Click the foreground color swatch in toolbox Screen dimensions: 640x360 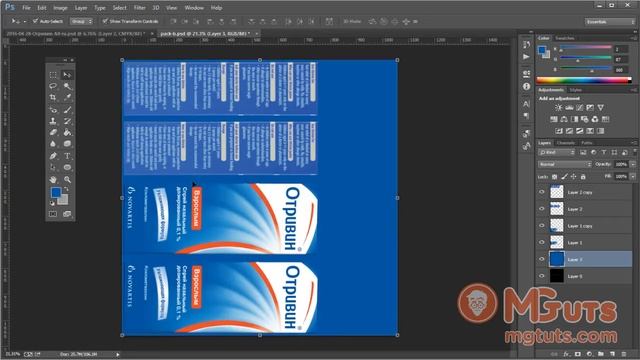point(56,192)
